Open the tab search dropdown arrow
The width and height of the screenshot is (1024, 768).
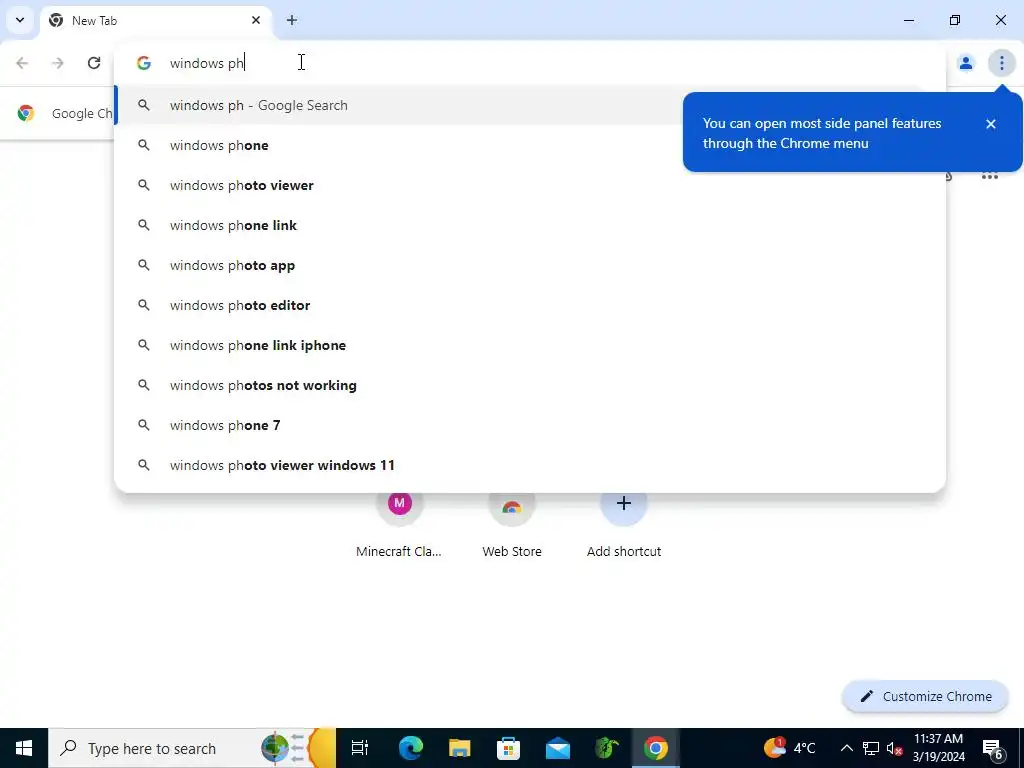[x=20, y=20]
